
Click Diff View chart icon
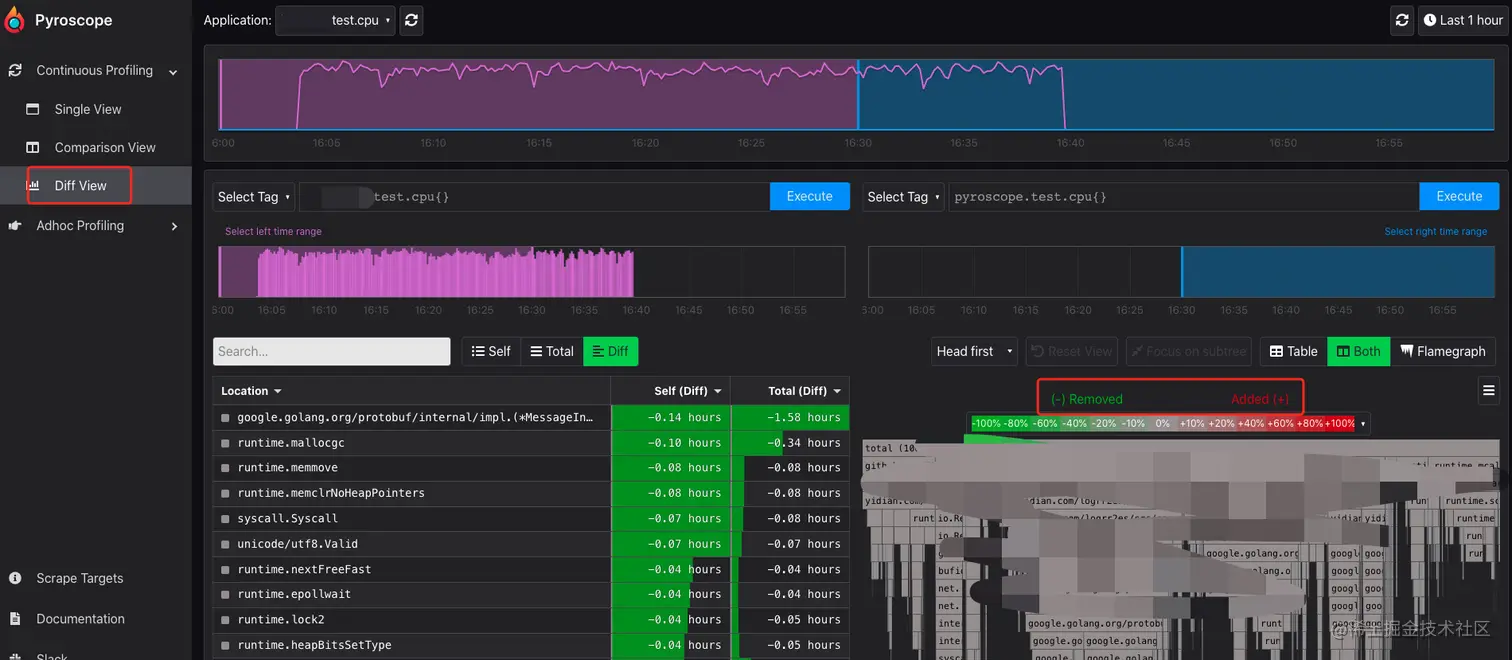(33, 185)
